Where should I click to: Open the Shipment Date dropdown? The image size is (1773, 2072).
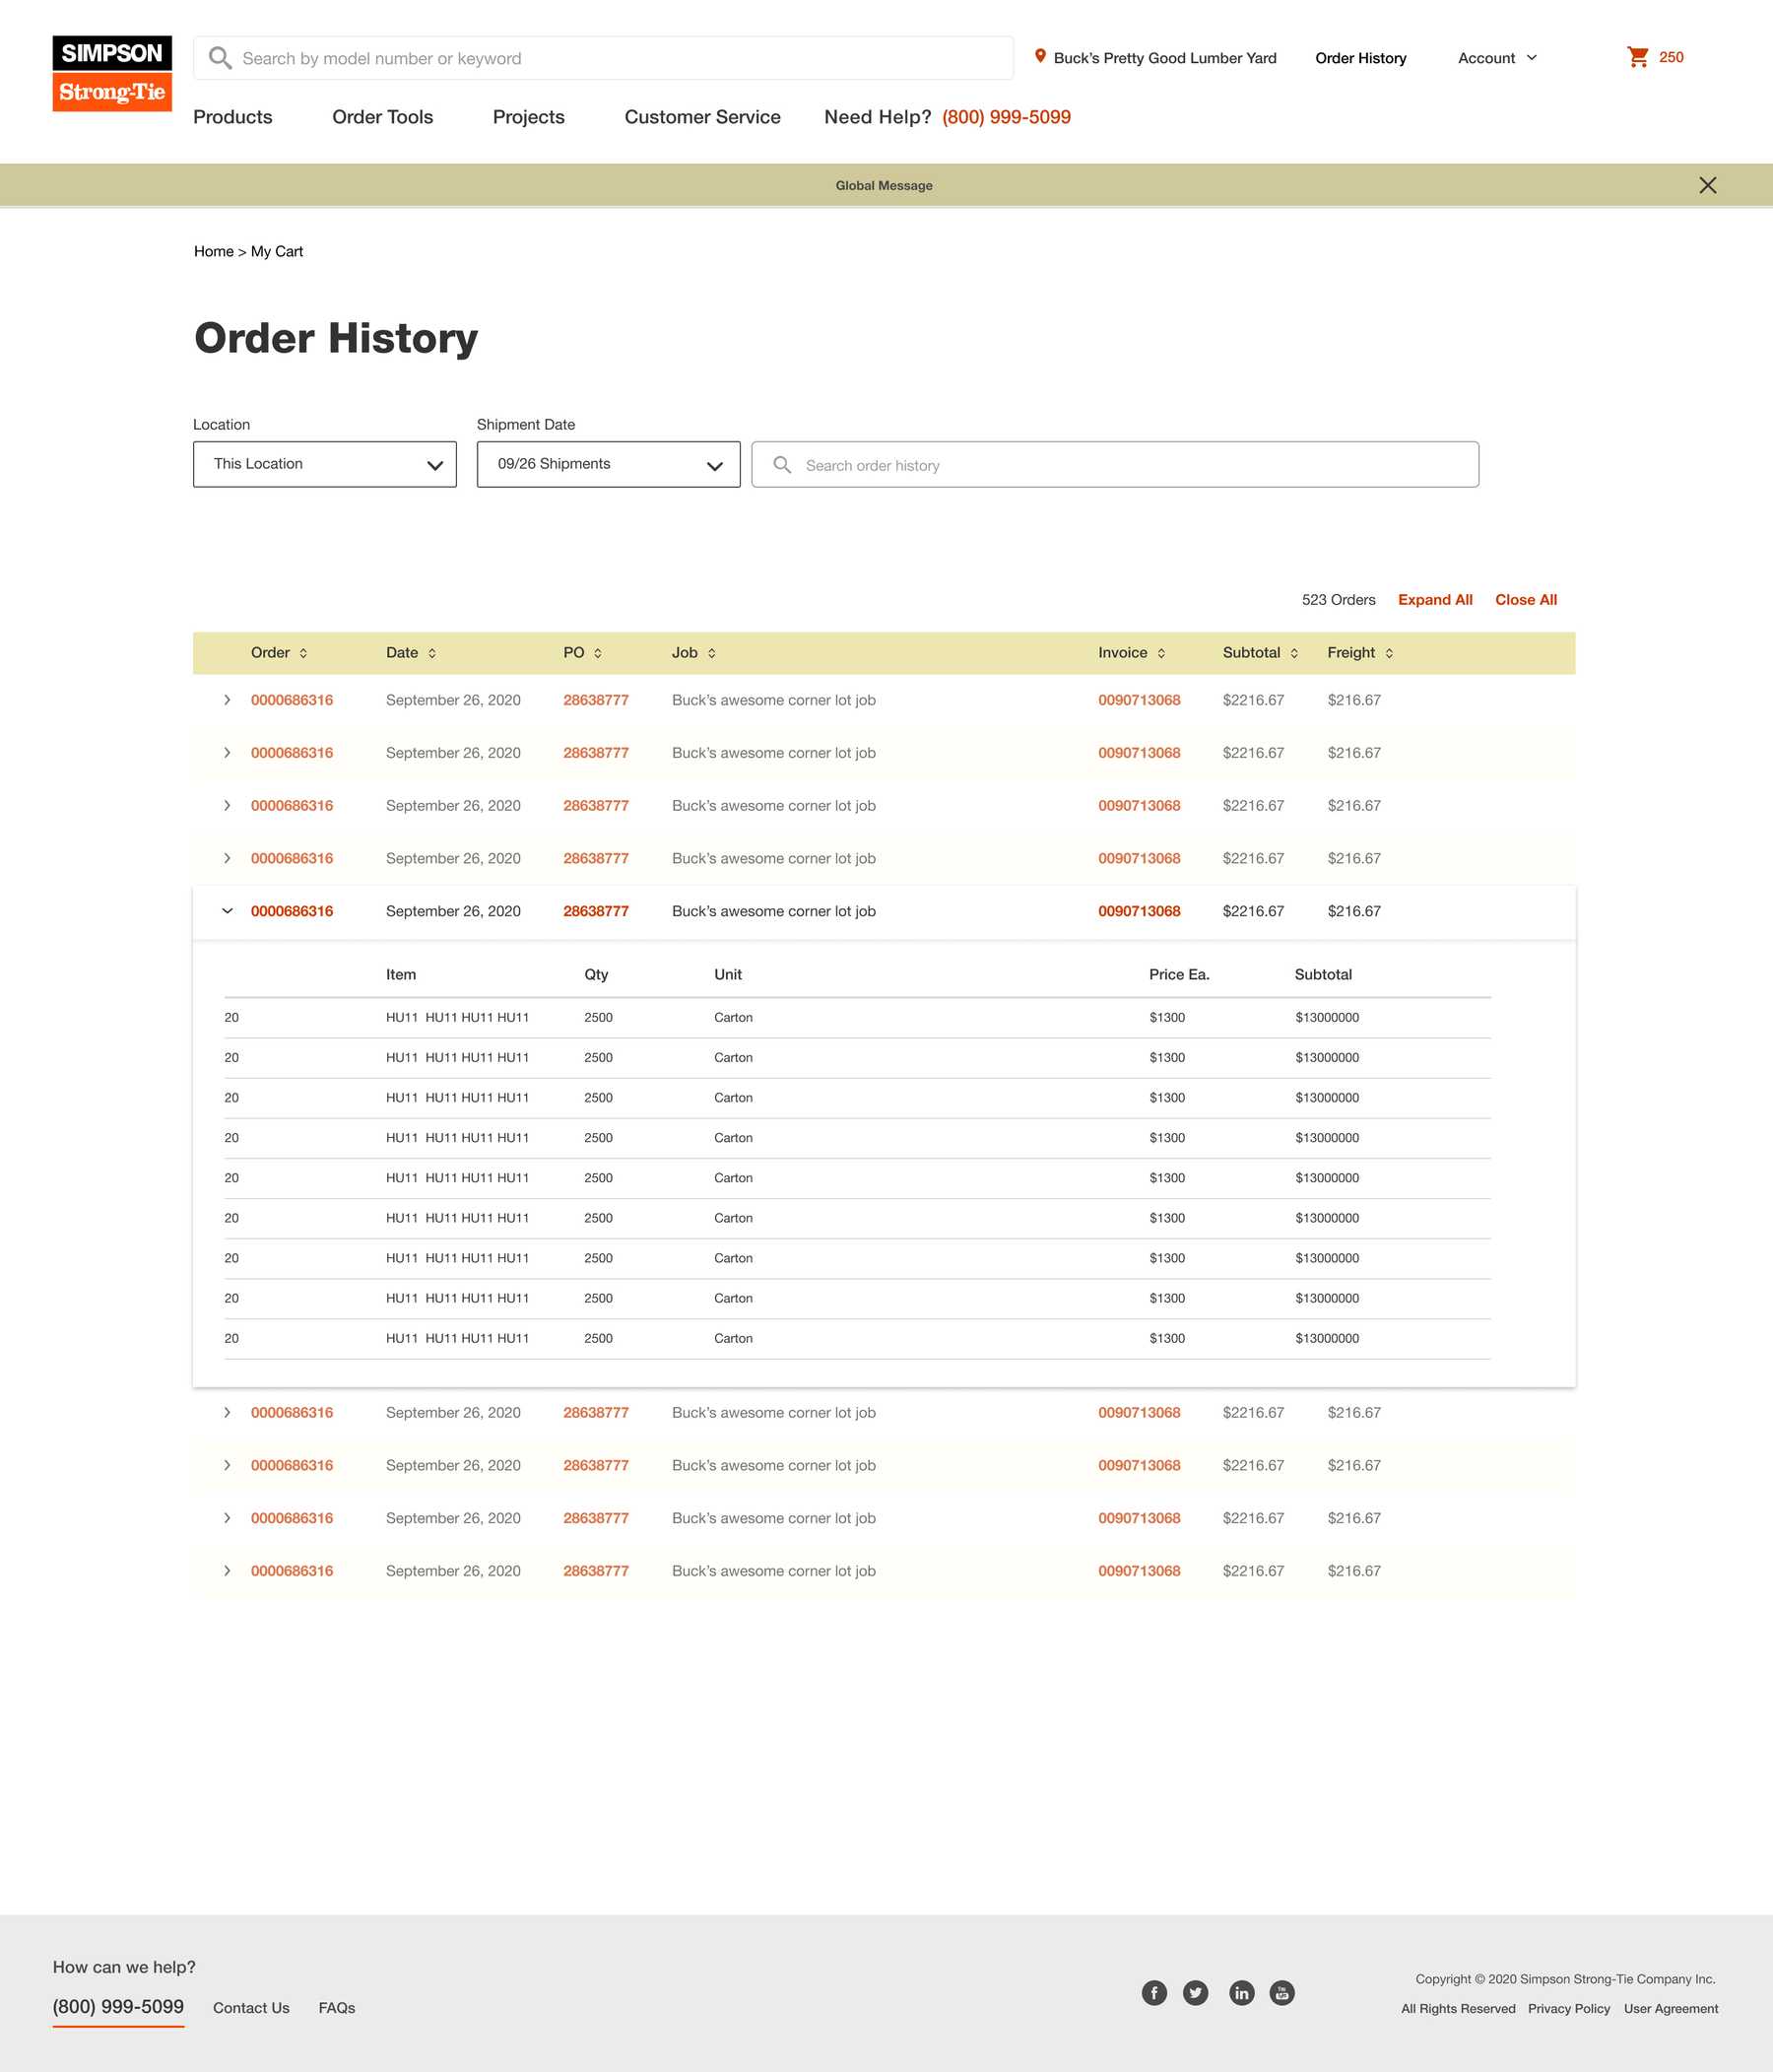pyautogui.click(x=608, y=464)
